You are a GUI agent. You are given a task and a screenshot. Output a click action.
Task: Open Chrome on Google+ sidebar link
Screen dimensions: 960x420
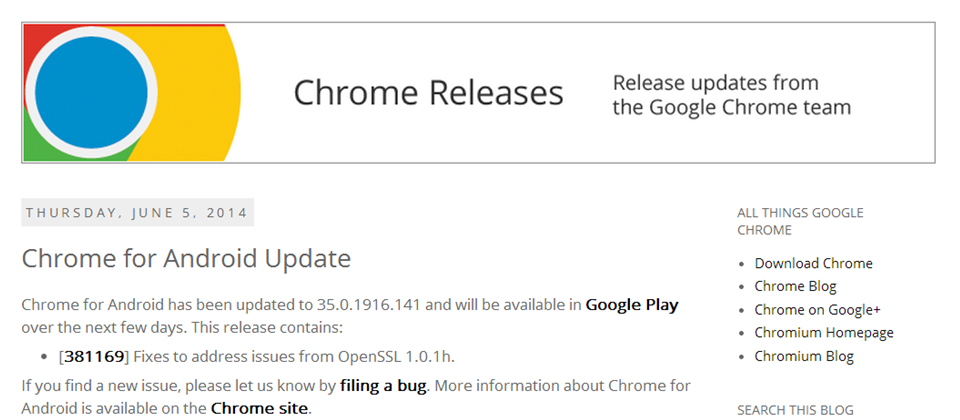817,310
